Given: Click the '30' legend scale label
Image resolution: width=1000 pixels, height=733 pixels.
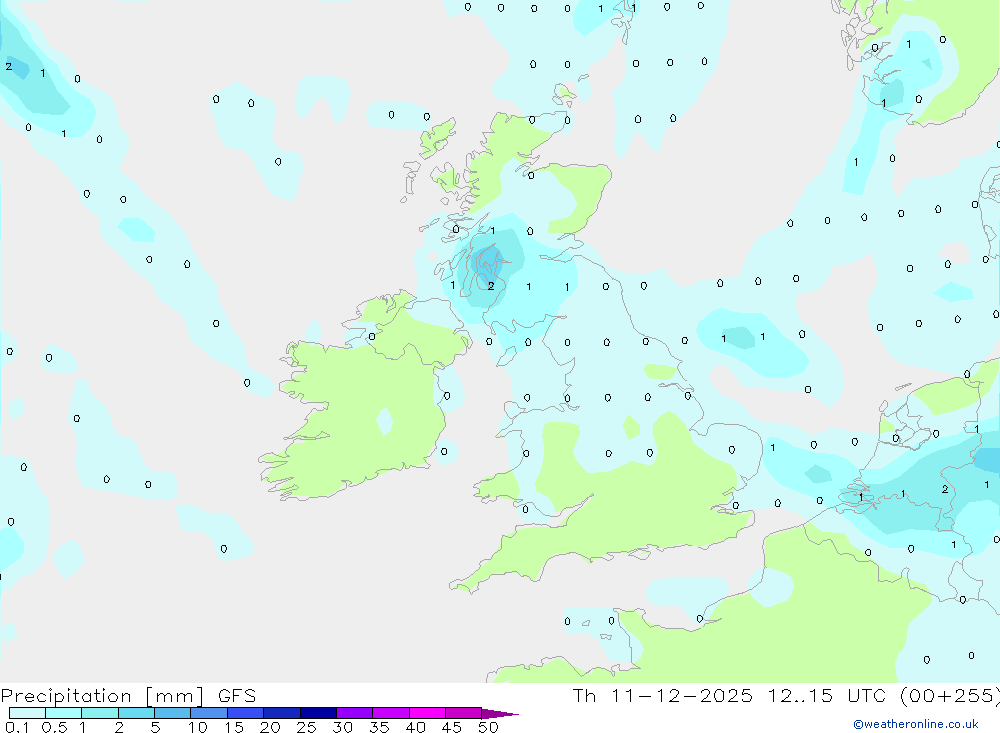Looking at the screenshot, I should (342, 727).
